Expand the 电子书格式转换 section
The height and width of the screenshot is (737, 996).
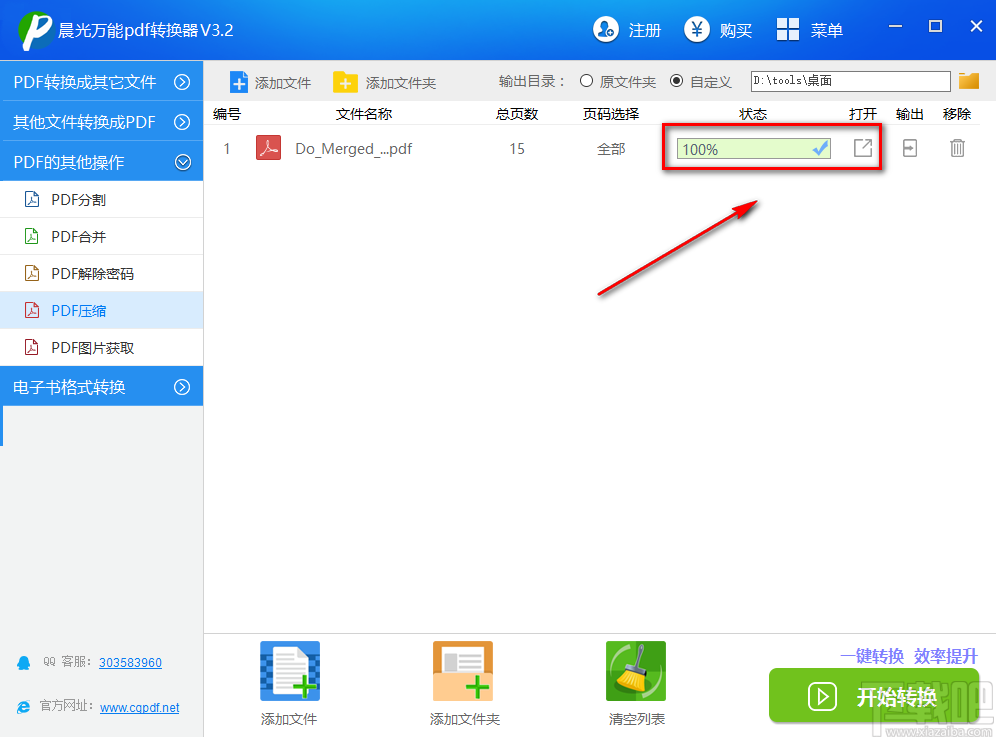(102, 386)
